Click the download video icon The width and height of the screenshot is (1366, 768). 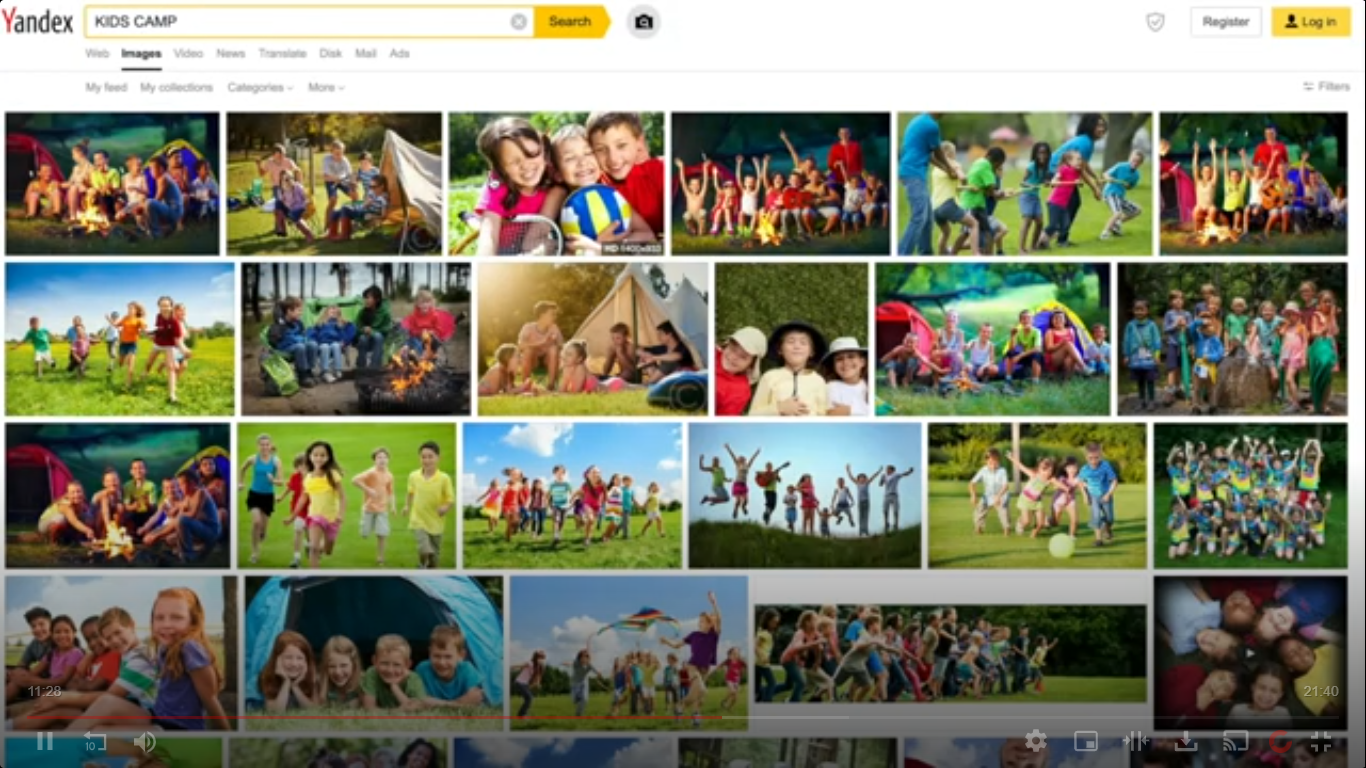click(x=1186, y=741)
